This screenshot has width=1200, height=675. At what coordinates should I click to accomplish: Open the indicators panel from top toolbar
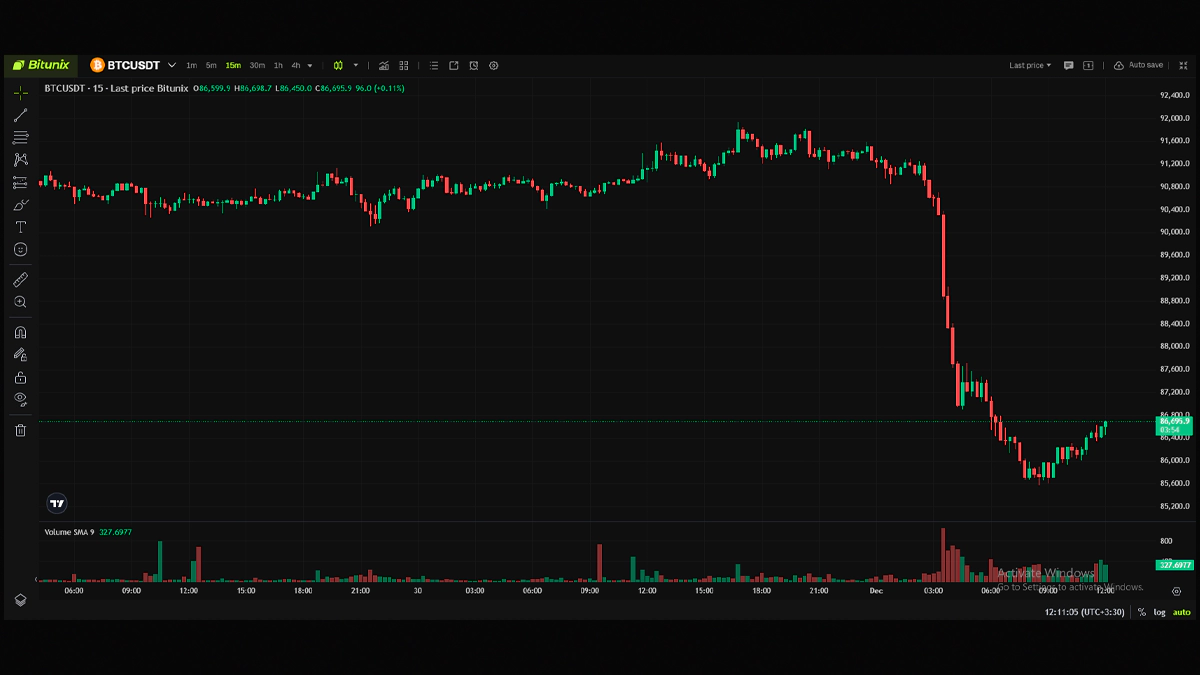(383, 66)
